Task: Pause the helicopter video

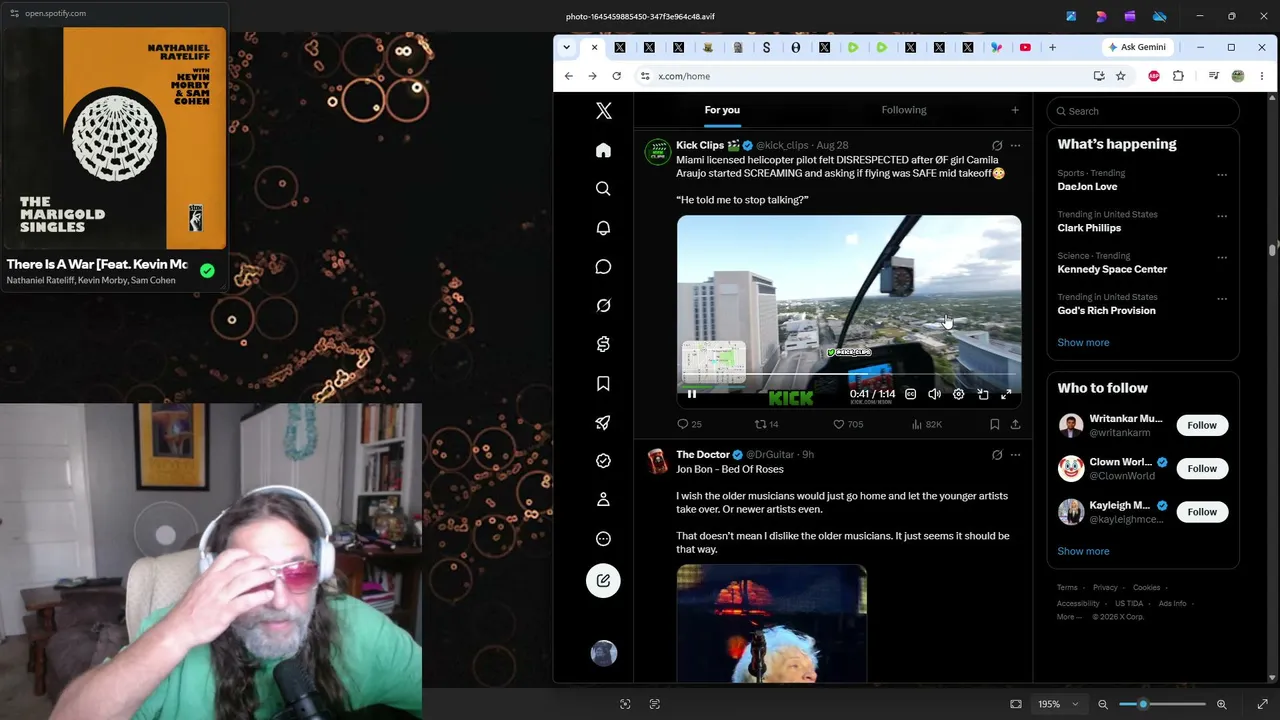Action: pyautogui.click(x=691, y=394)
